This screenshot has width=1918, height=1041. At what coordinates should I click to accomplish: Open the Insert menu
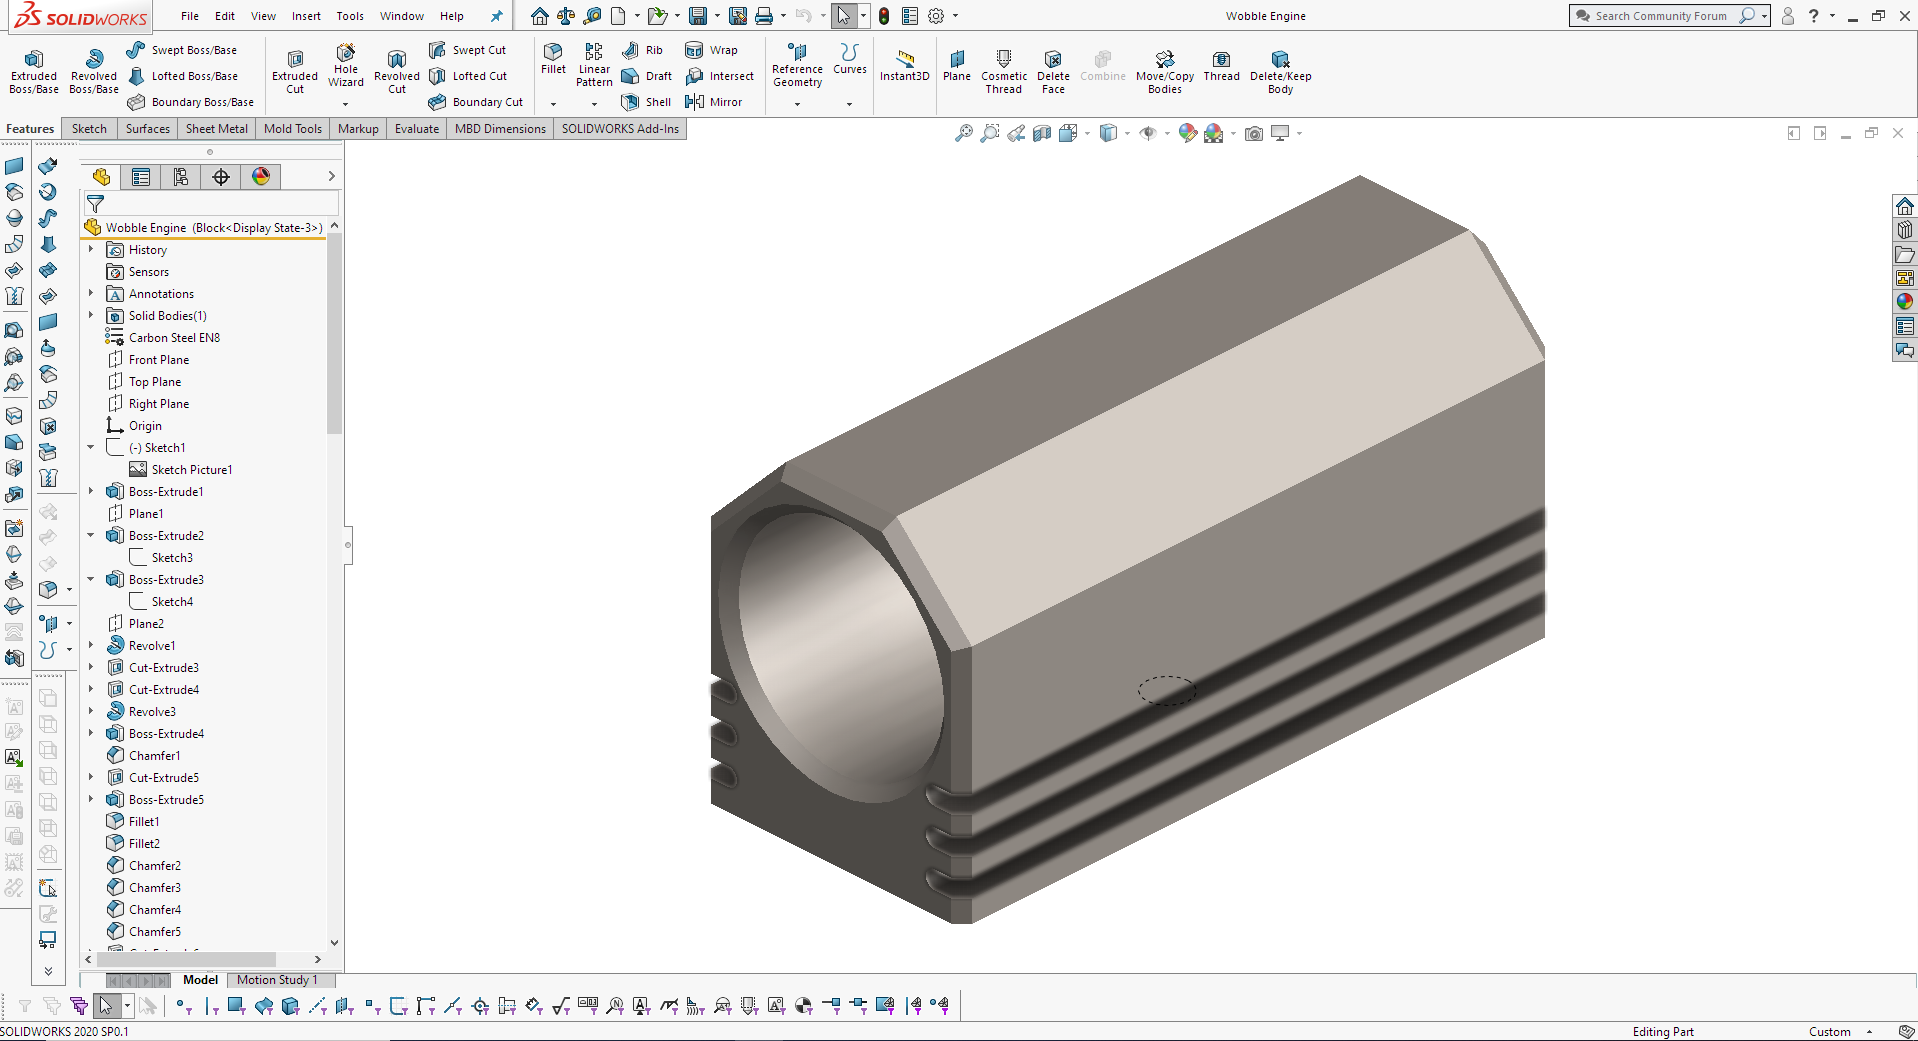pos(305,16)
